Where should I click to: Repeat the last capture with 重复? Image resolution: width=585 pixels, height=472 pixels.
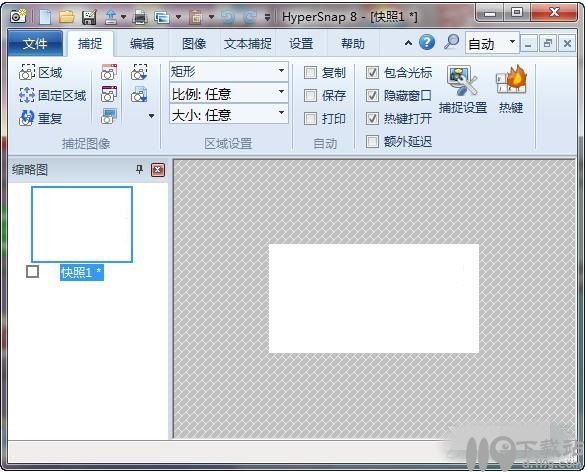pyautogui.click(x=40, y=118)
